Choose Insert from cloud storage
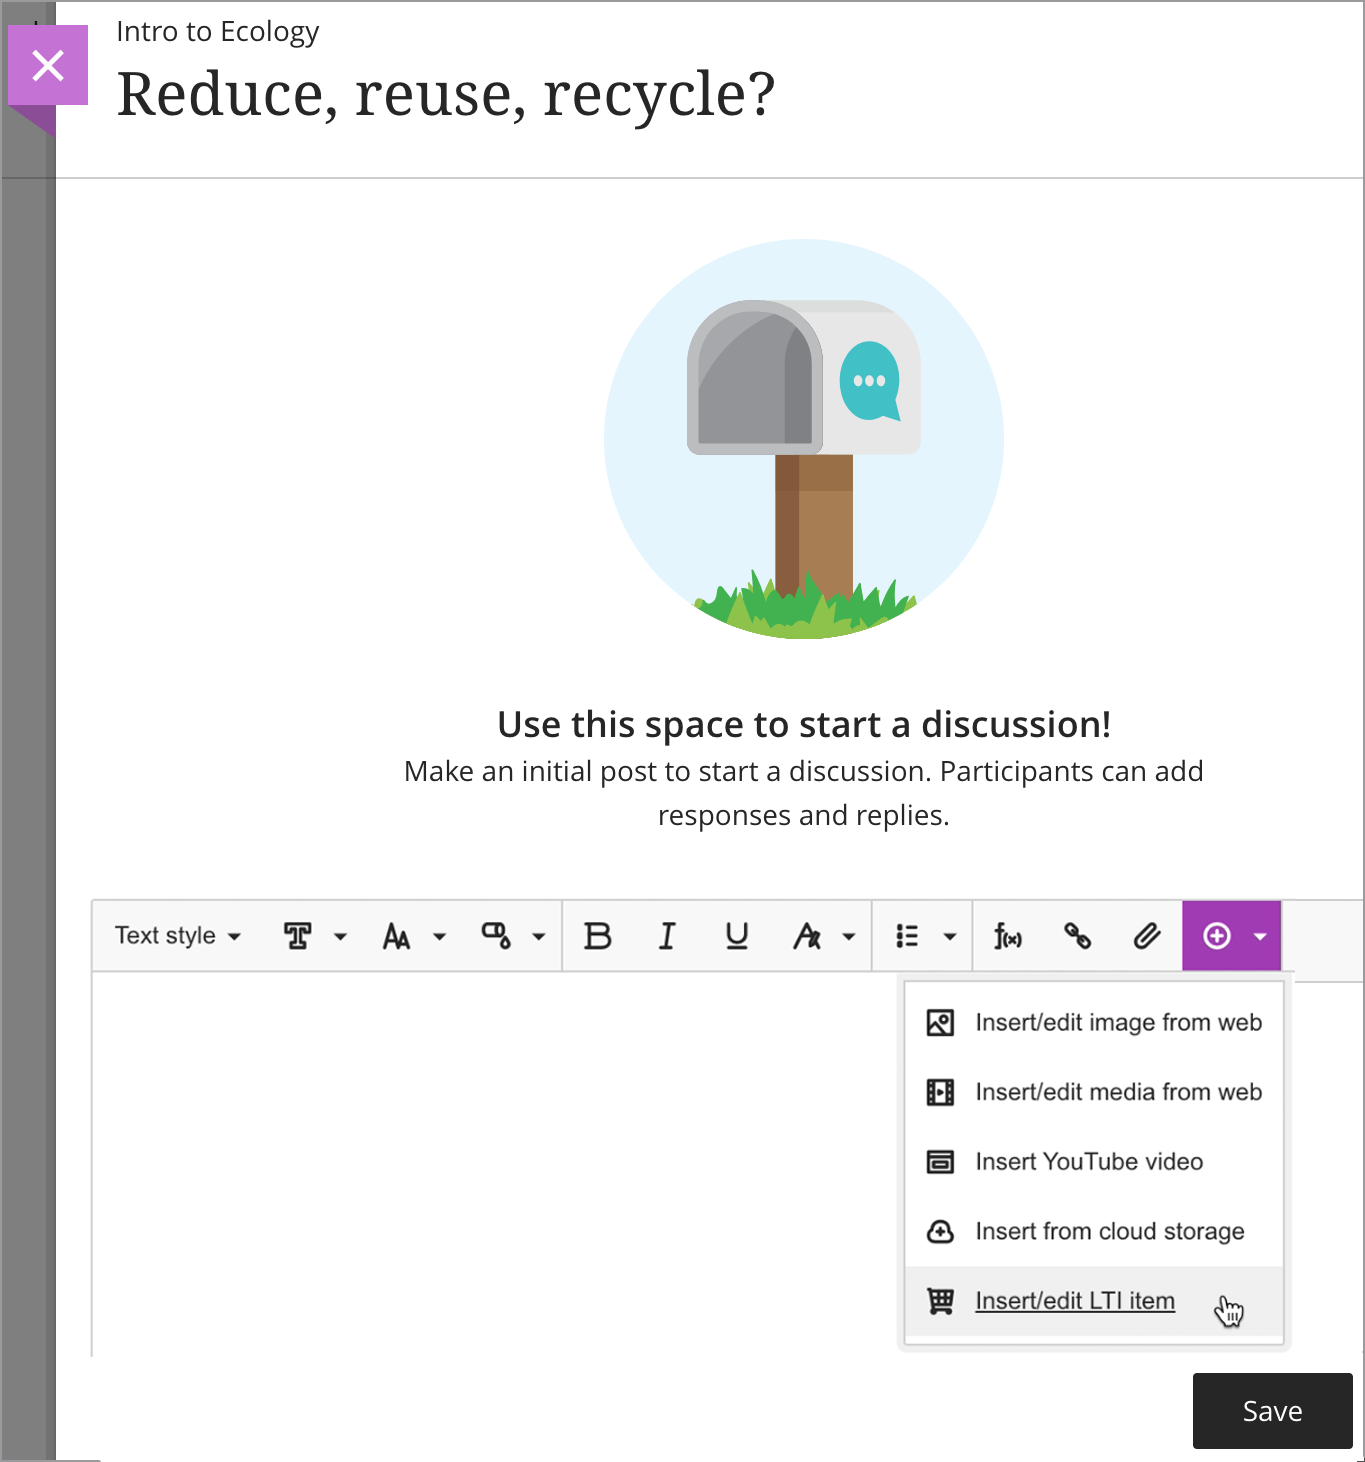This screenshot has height=1462, width=1365. 1094,1232
